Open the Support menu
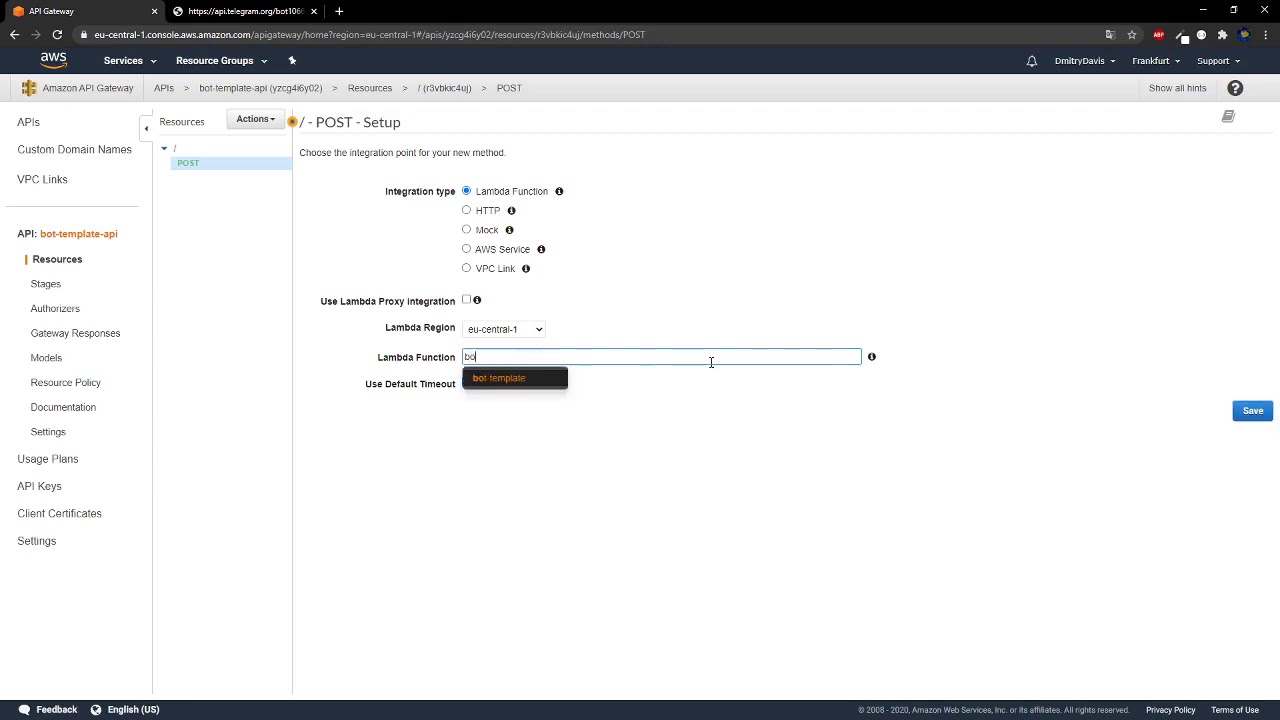 coord(1218,61)
